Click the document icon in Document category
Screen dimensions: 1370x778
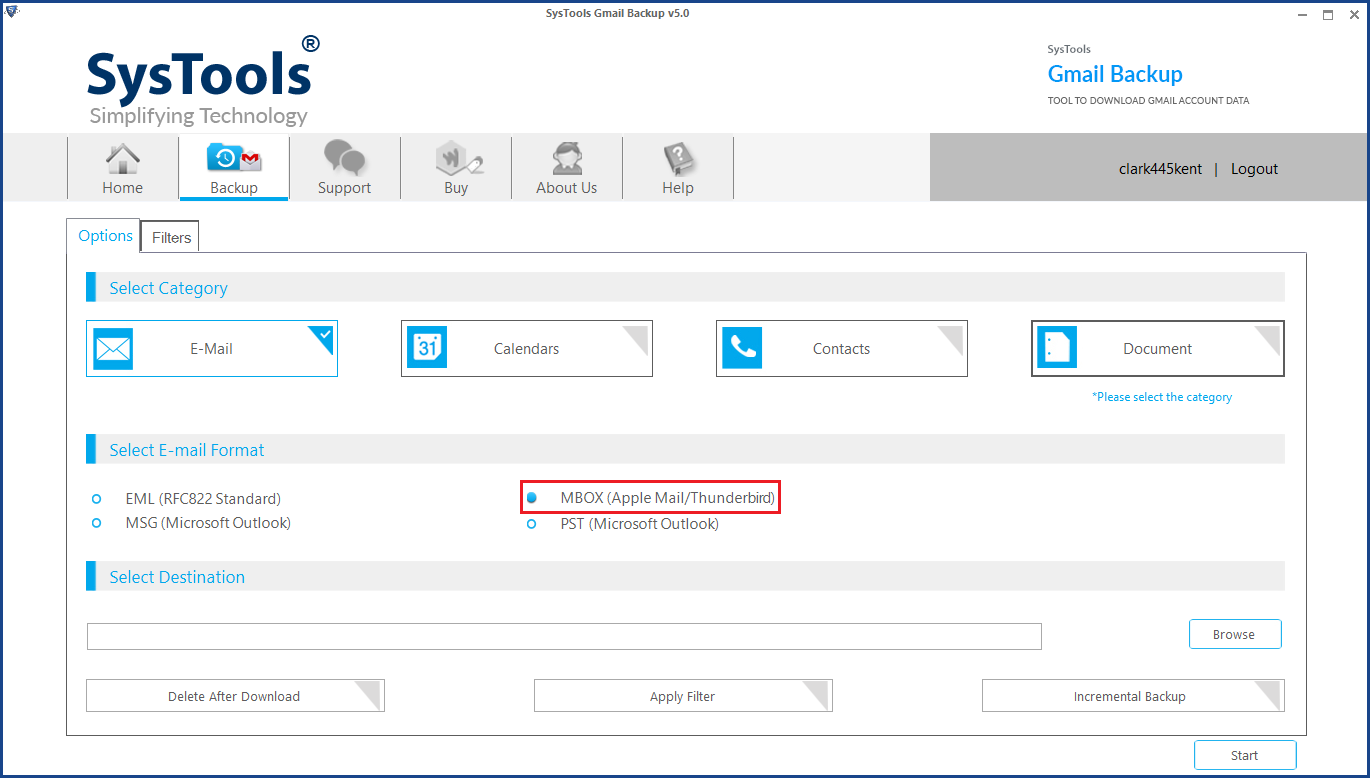[1057, 348]
